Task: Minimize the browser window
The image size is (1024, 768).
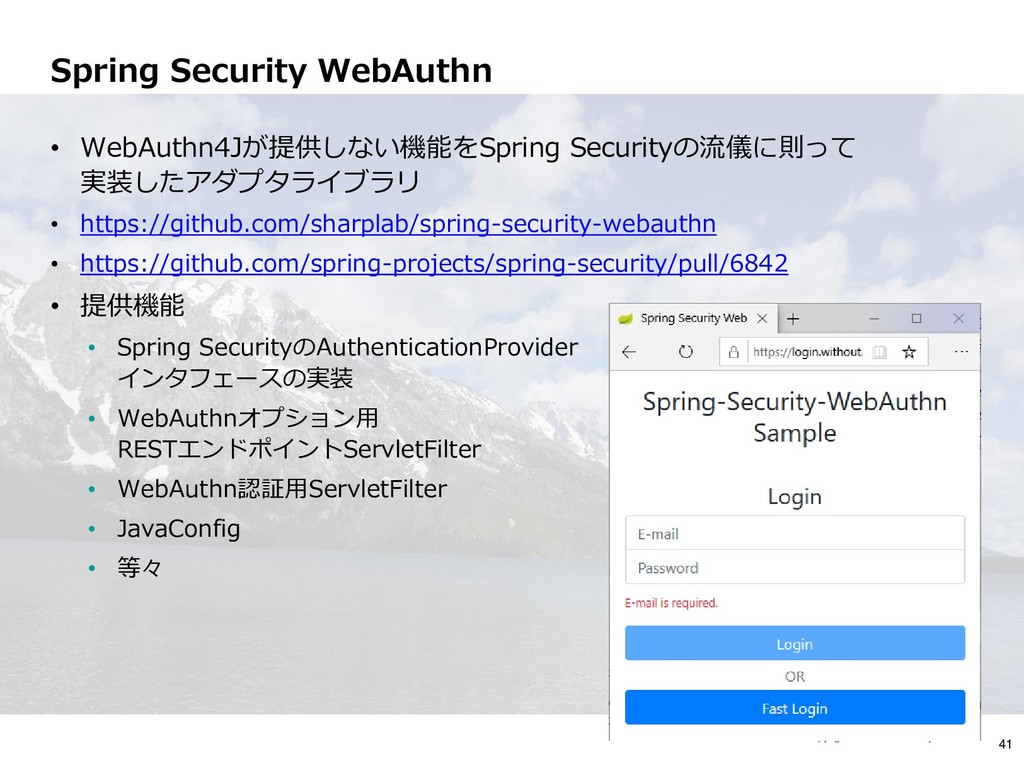Action: (874, 319)
